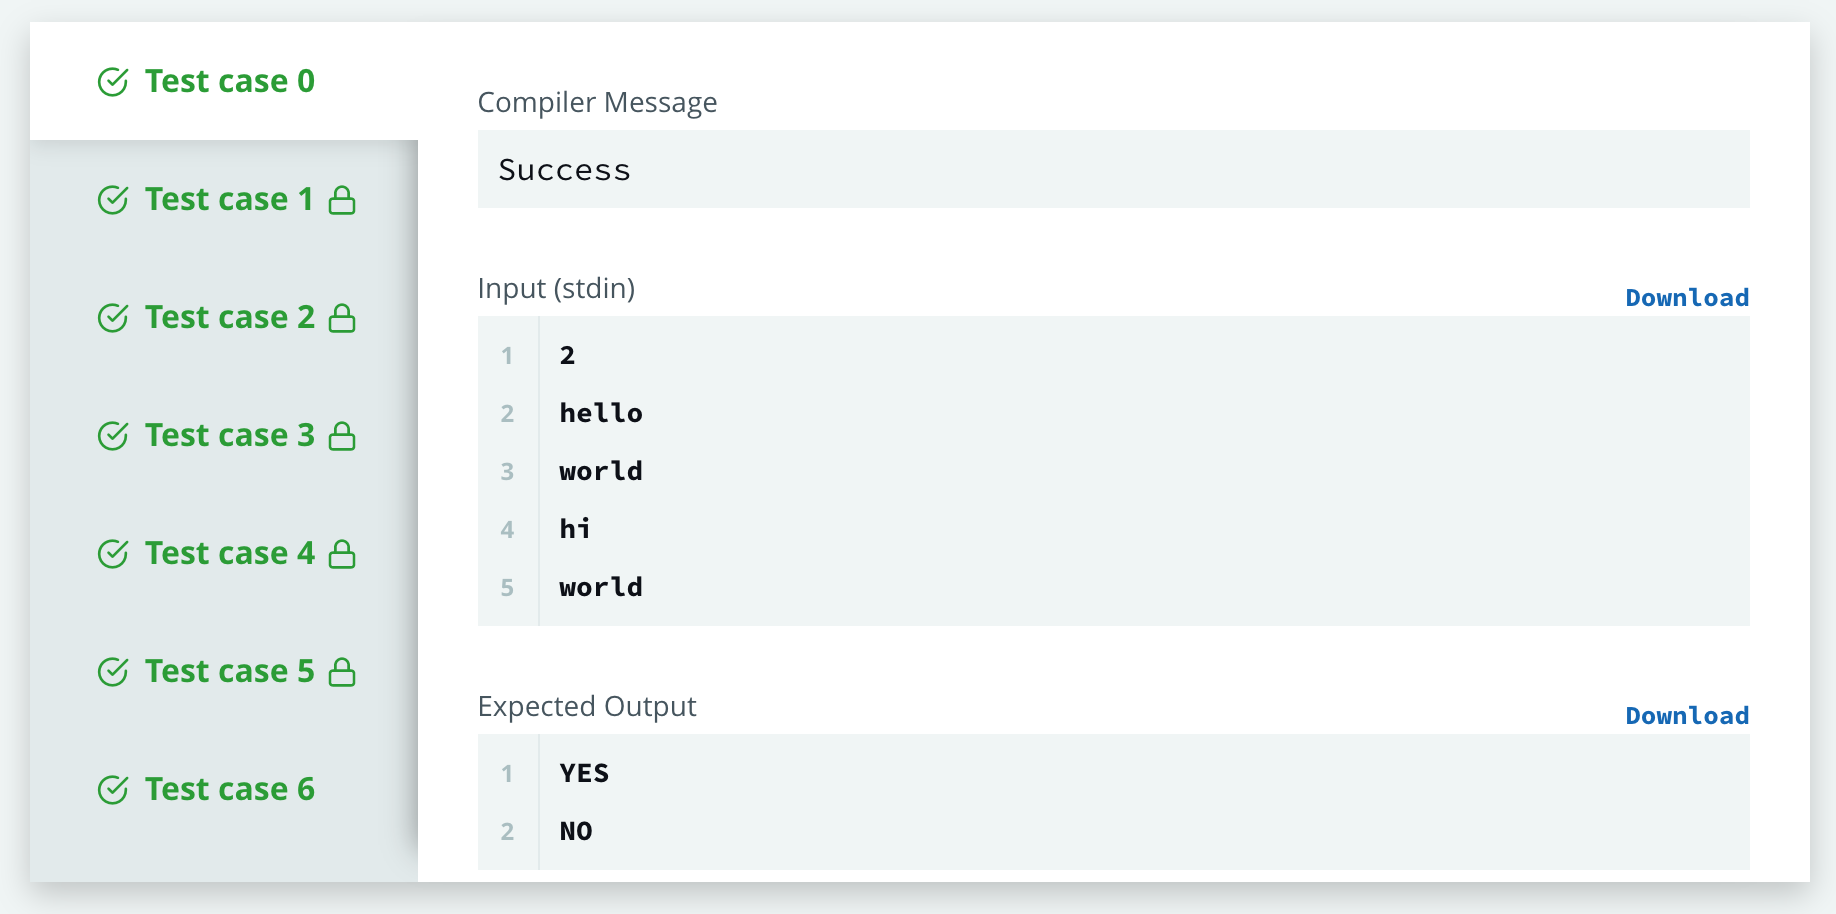
Task: Click the lock icon beside Test case 5
Action: point(342,672)
